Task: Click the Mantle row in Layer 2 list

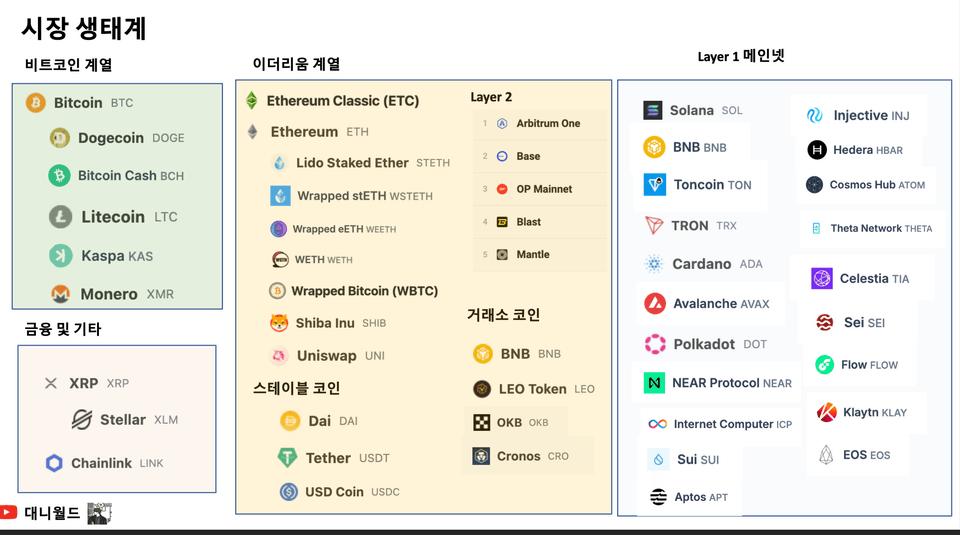Action: click(x=540, y=255)
